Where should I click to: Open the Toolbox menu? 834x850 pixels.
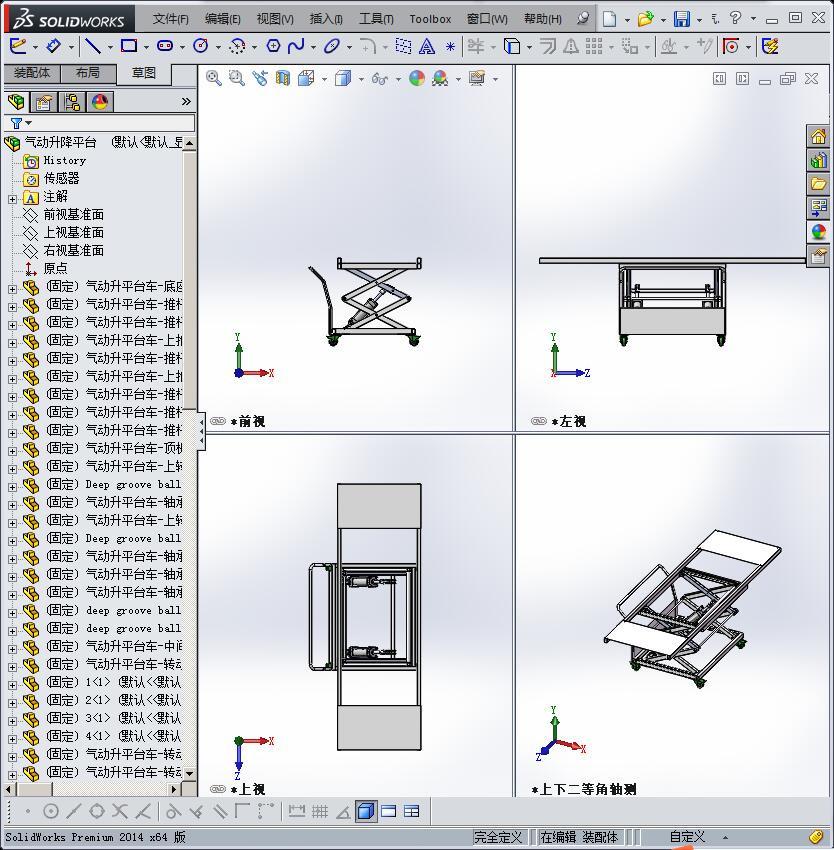(430, 19)
